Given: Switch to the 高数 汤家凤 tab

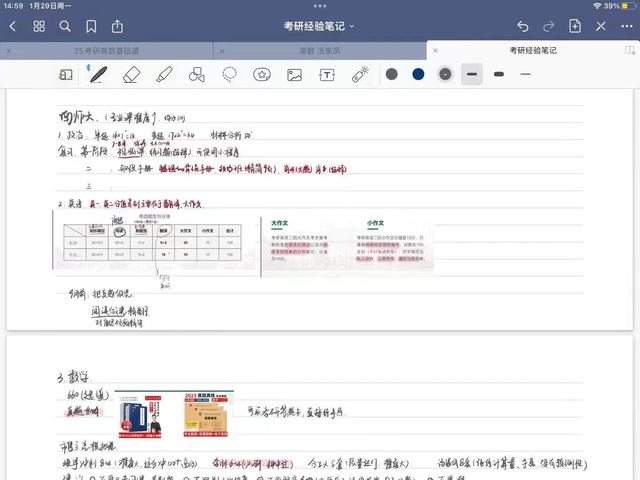Looking at the screenshot, I should click(x=321, y=49).
